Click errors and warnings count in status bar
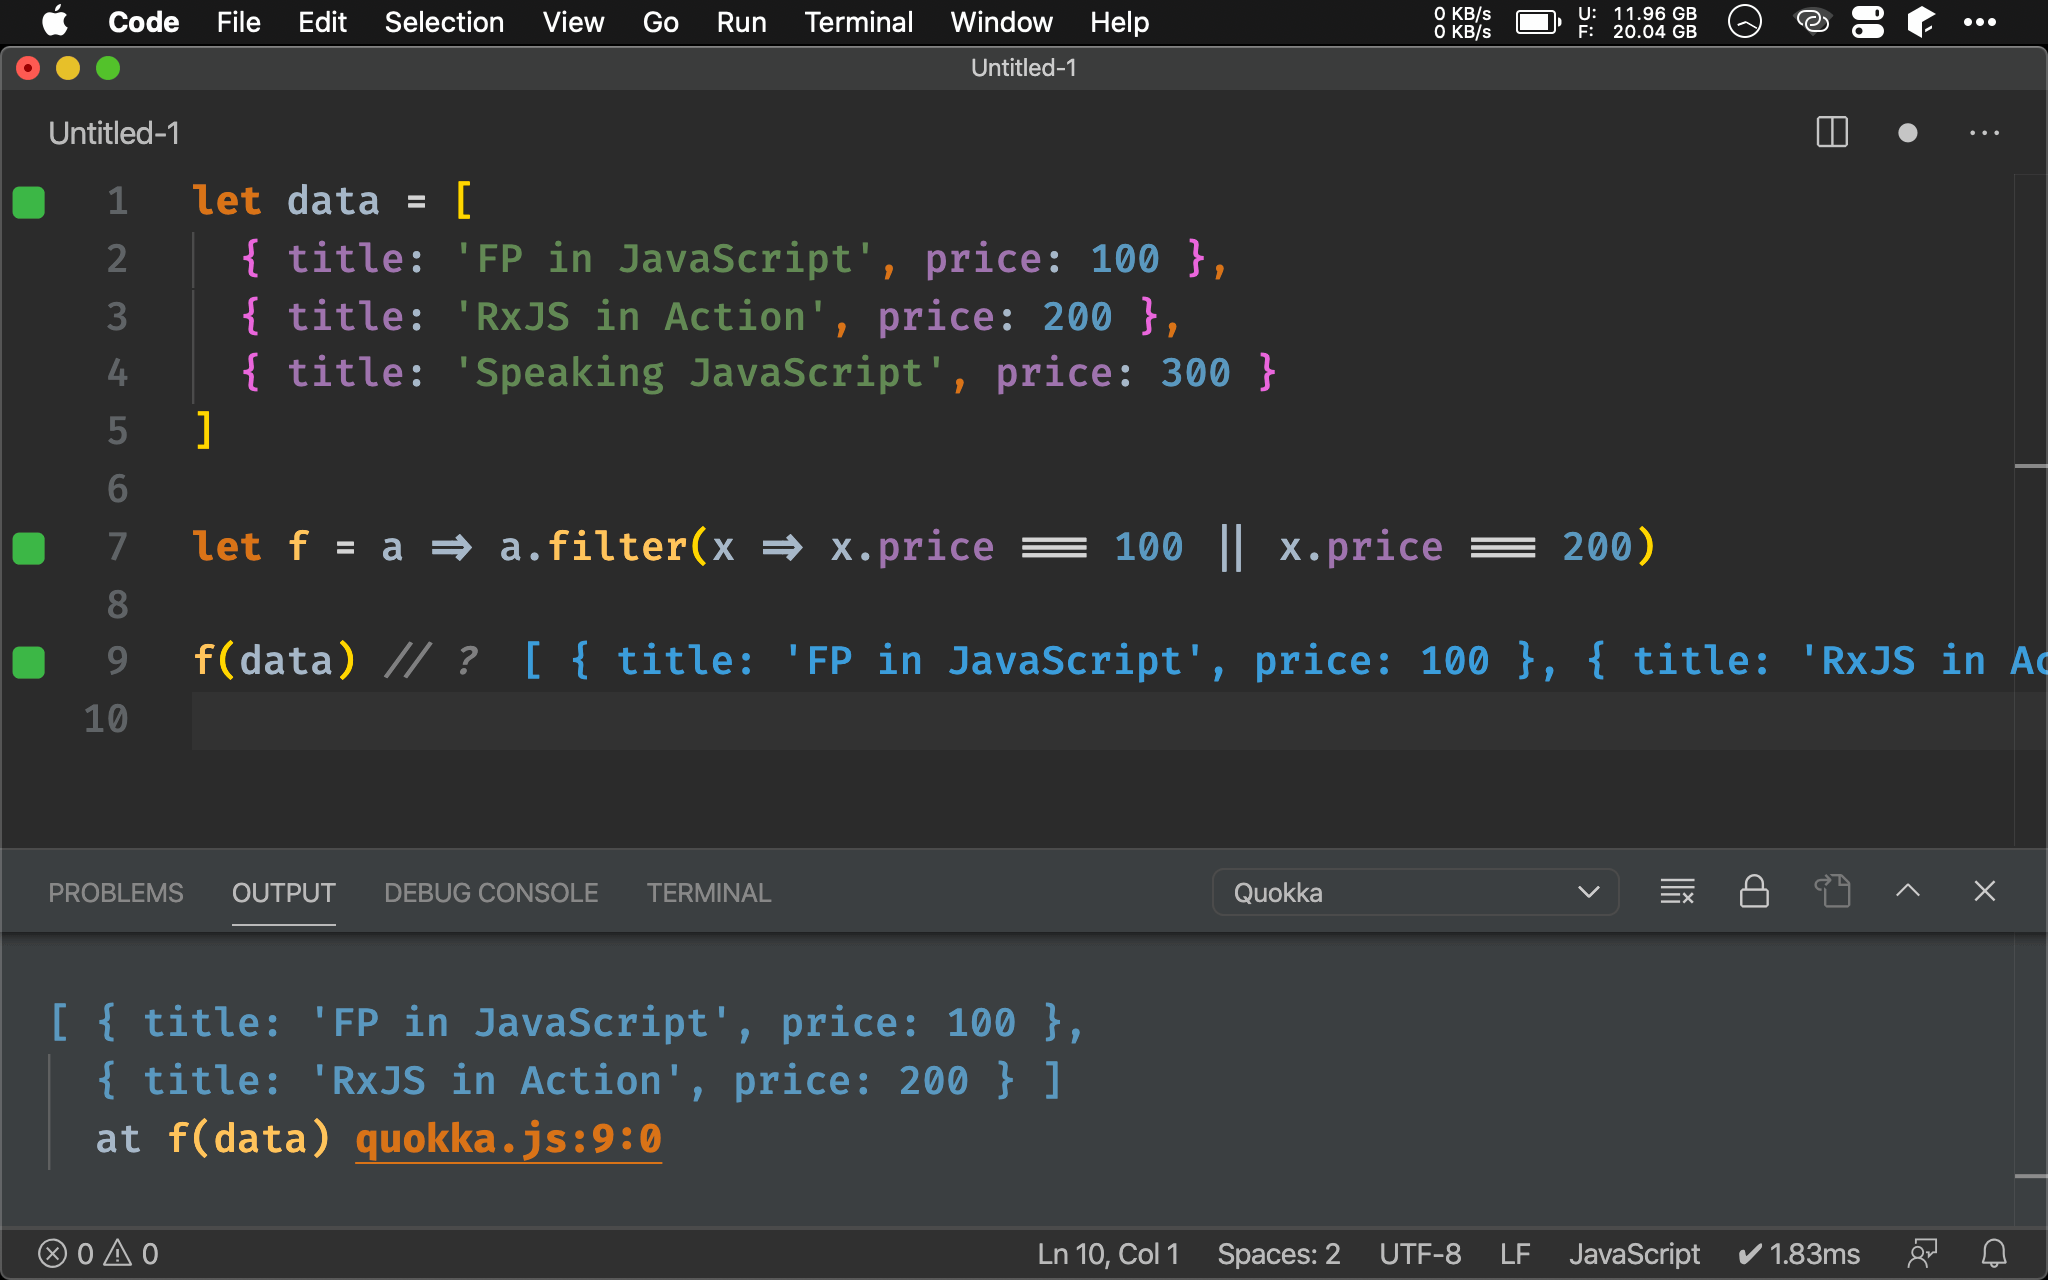Image resolution: width=2048 pixels, height=1280 pixels. (x=98, y=1254)
